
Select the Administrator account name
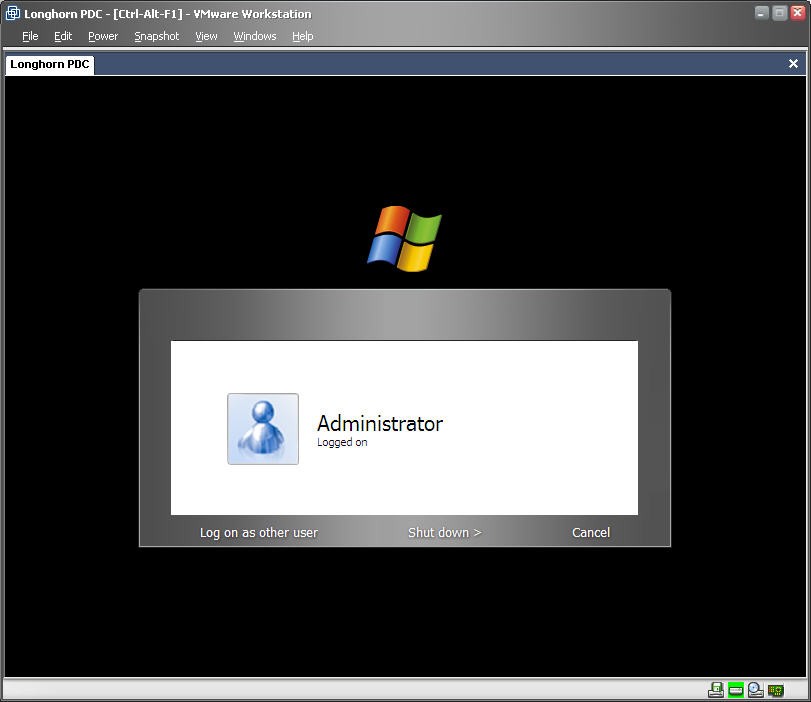tap(380, 424)
